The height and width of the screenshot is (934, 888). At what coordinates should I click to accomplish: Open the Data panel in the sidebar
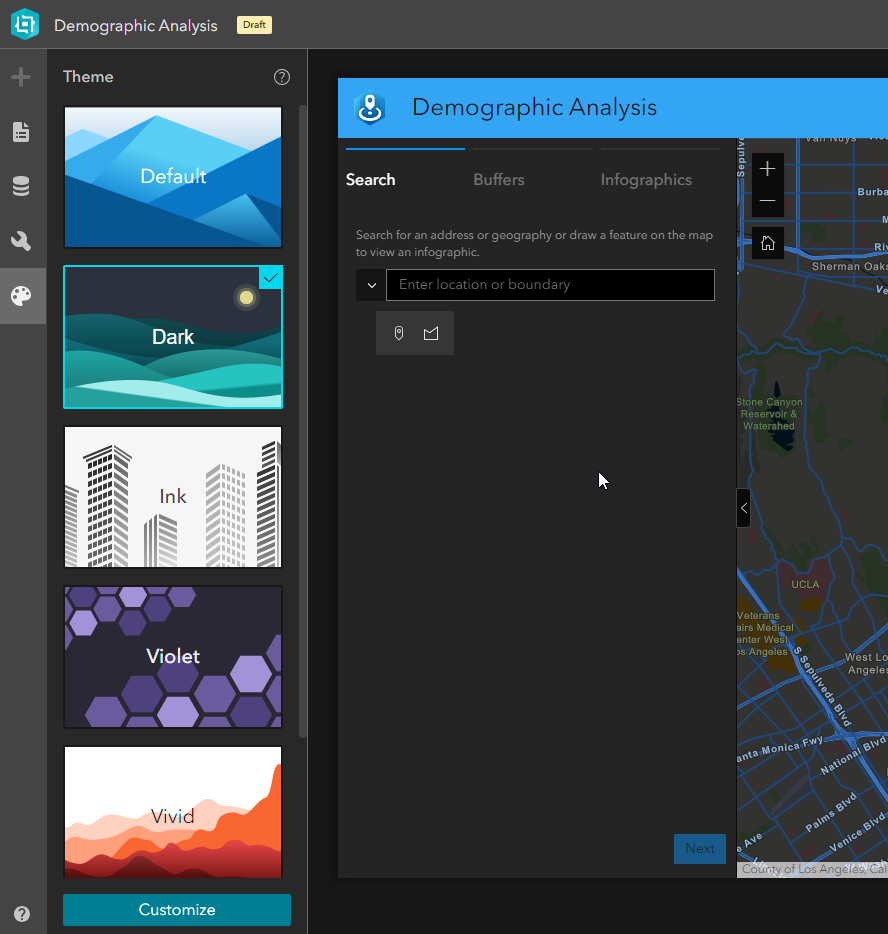[x=21, y=185]
